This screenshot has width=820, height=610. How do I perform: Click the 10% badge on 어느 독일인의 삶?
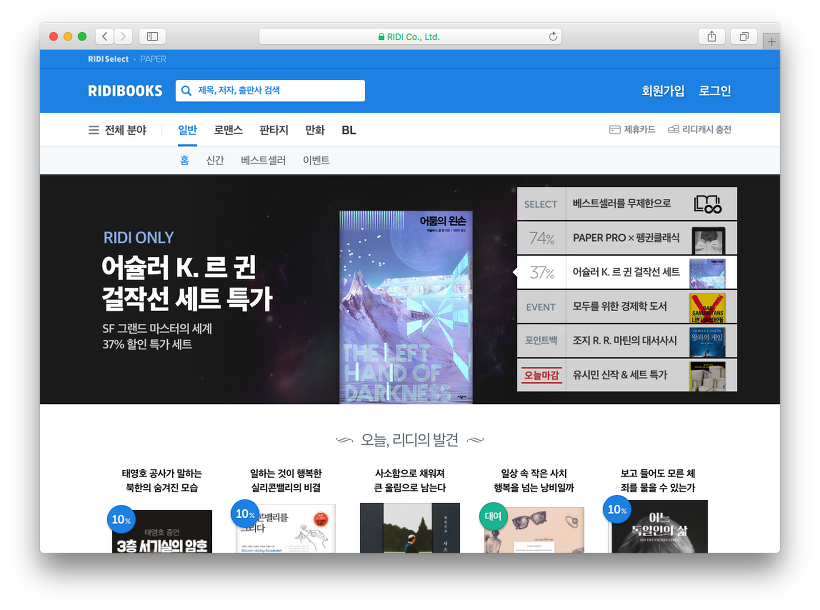click(617, 510)
